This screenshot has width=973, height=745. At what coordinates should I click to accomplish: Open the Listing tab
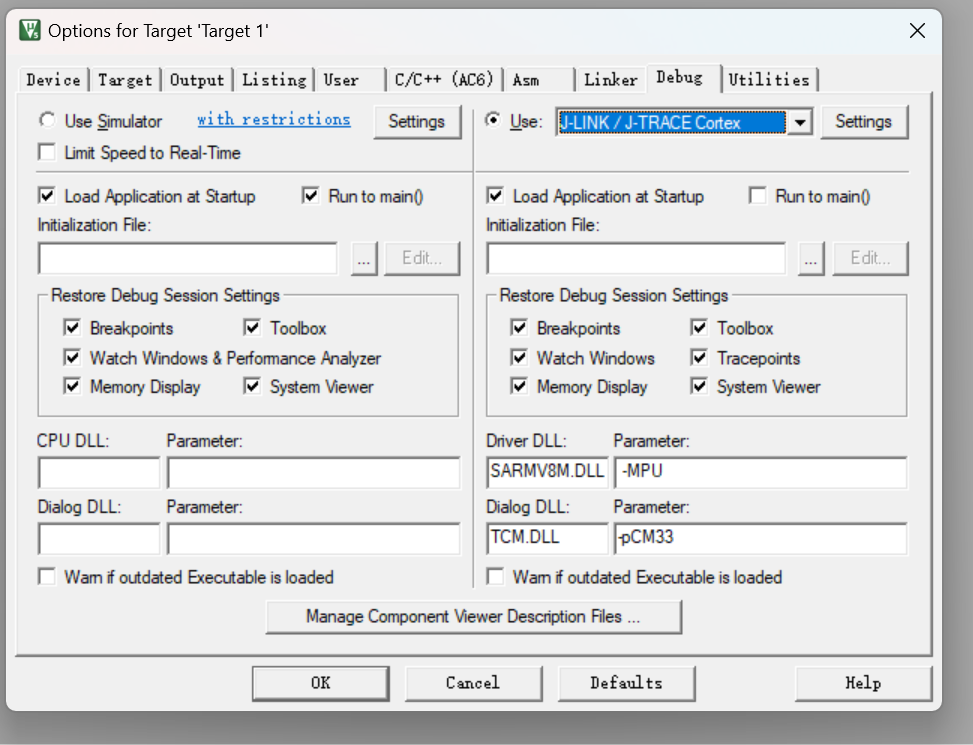pyautogui.click(x=274, y=80)
